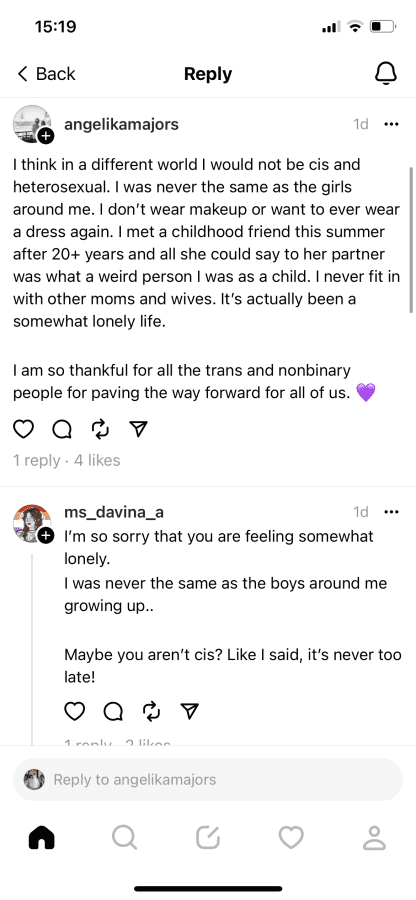416x900 pixels.
Task: Open the new post compose tab
Action: (208, 838)
